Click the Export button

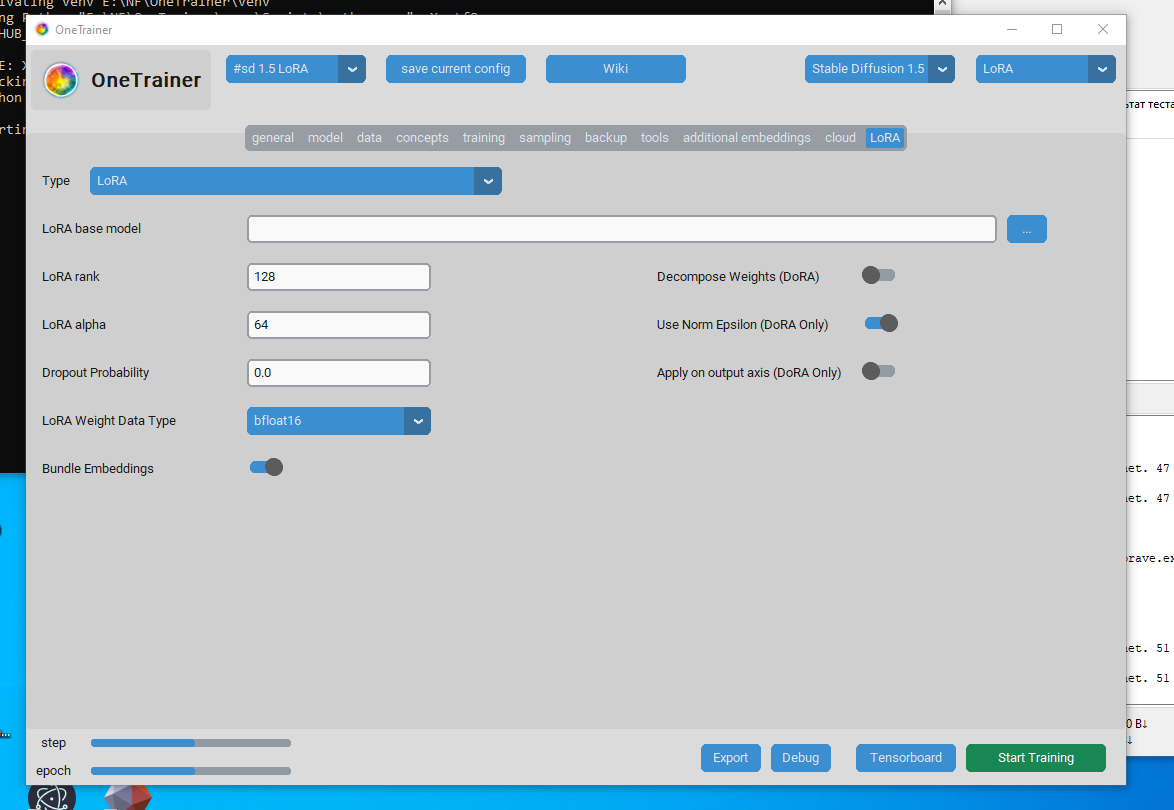731,758
